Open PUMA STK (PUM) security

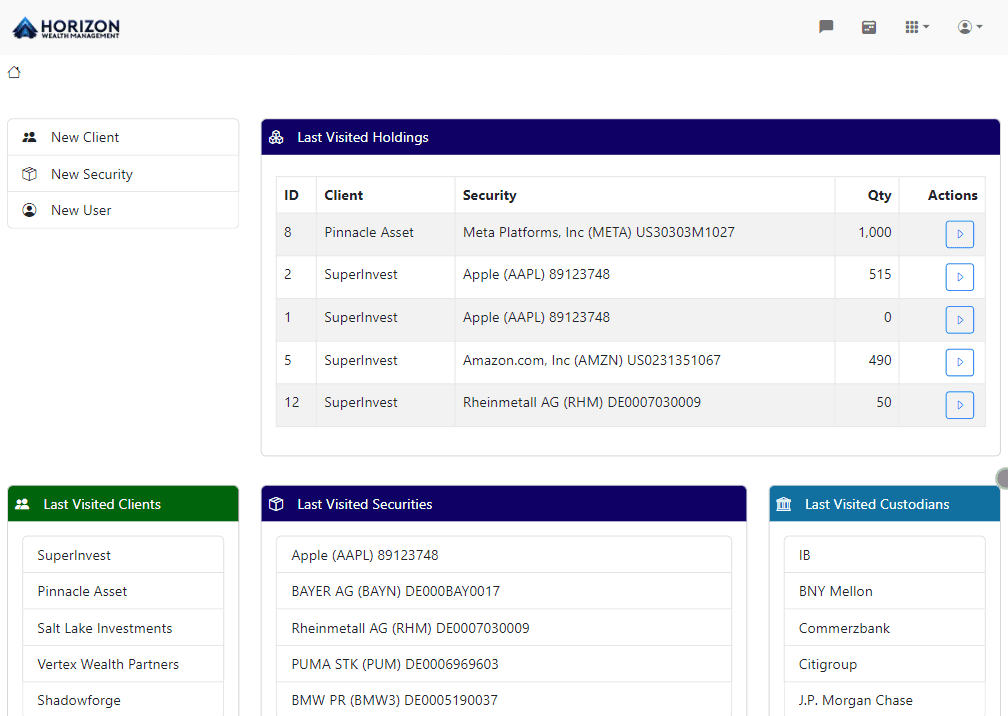click(504, 664)
